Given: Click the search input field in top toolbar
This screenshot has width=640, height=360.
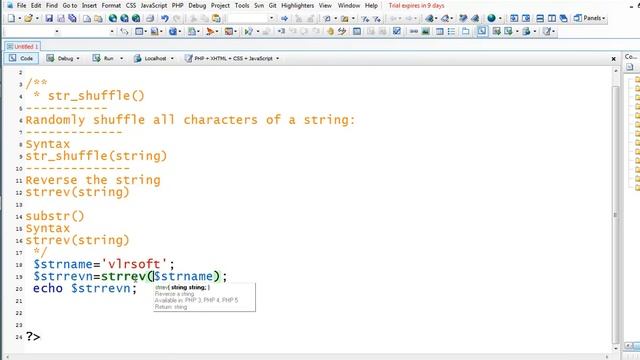Looking at the screenshot, I should pos(247,18).
